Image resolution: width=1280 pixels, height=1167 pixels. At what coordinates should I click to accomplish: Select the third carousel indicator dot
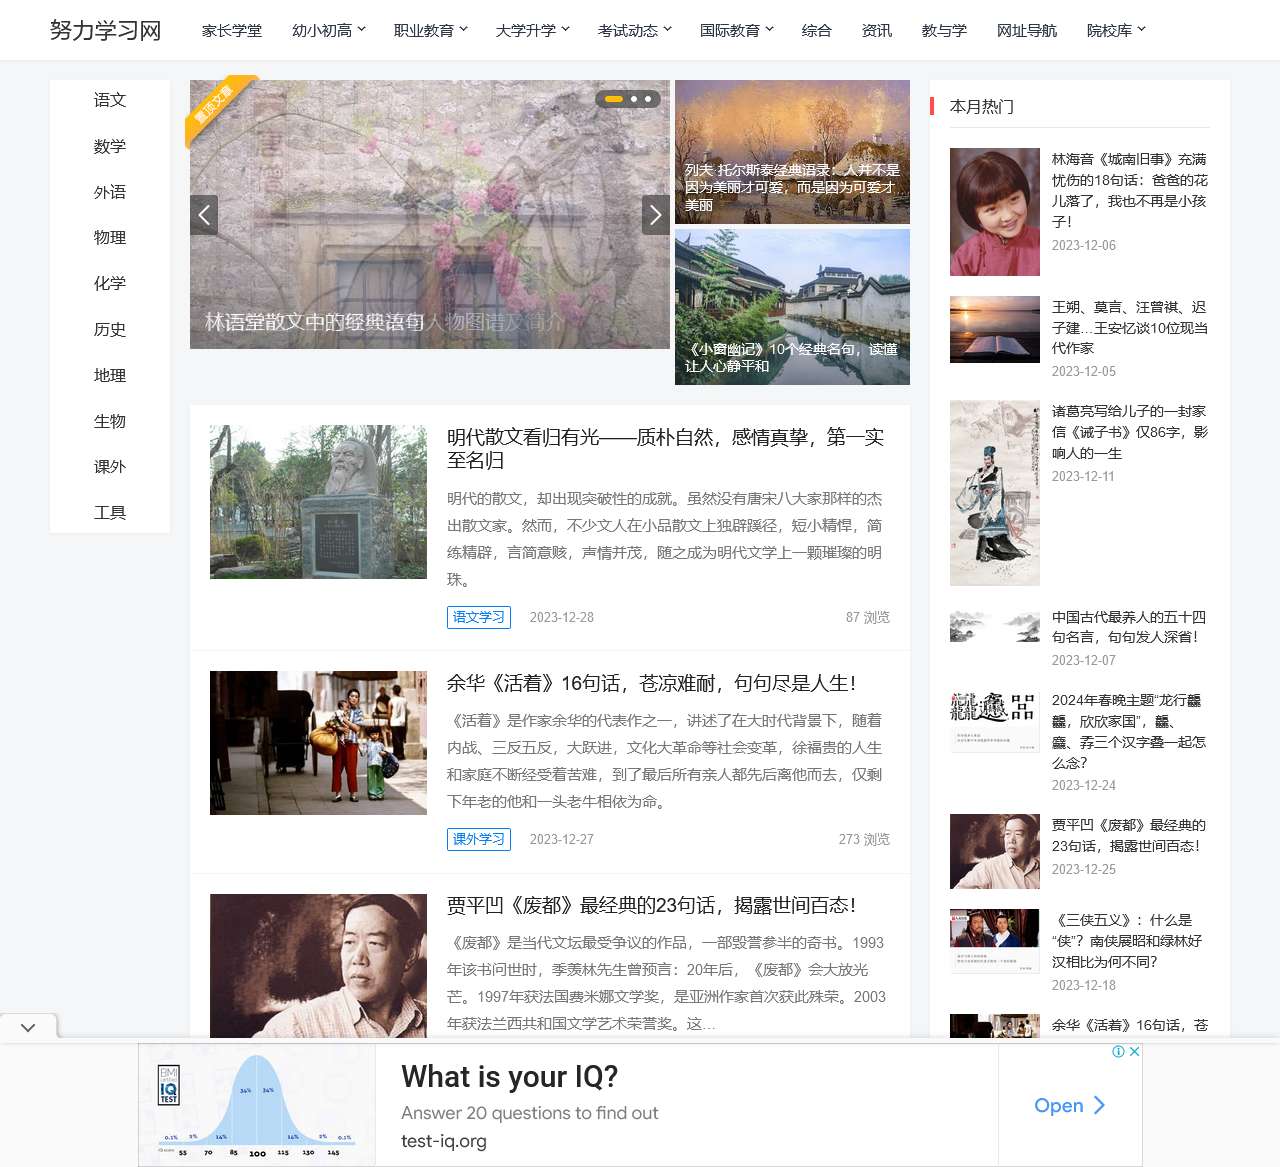[x=648, y=99]
